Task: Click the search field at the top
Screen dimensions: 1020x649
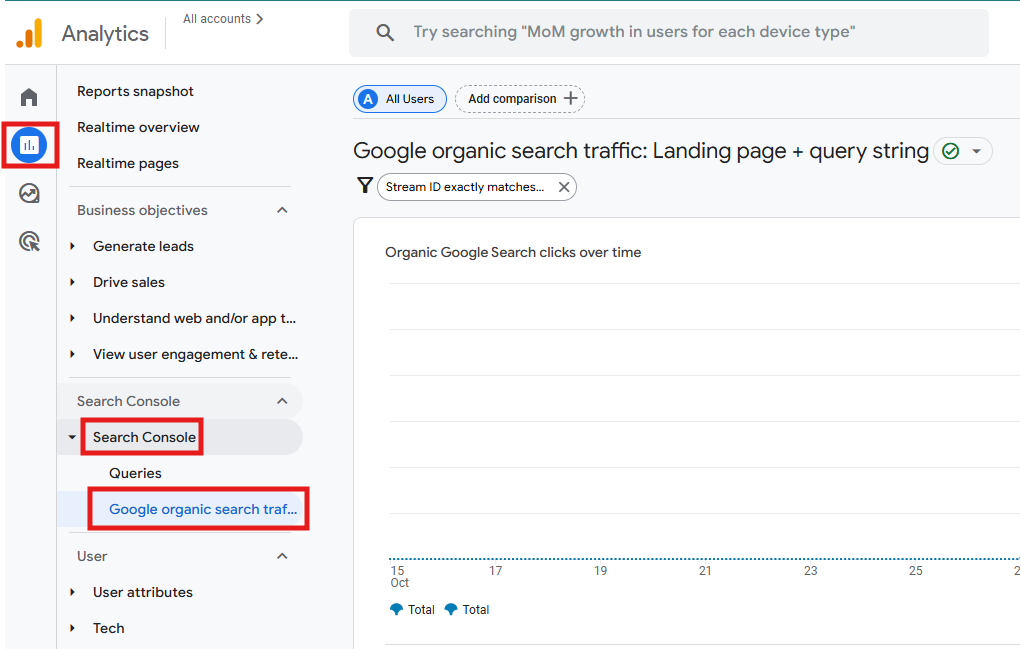Action: (669, 33)
